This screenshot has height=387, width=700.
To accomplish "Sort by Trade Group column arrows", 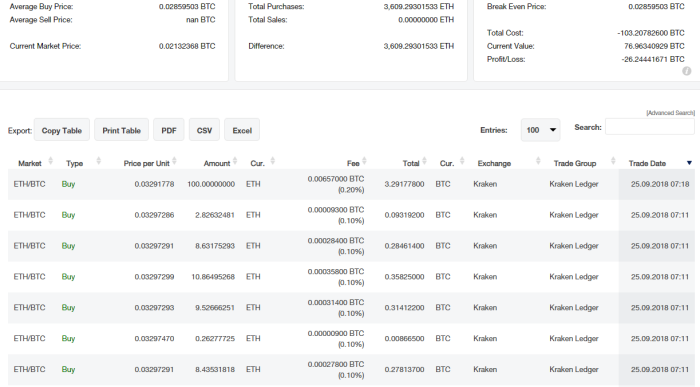I will tap(613, 161).
